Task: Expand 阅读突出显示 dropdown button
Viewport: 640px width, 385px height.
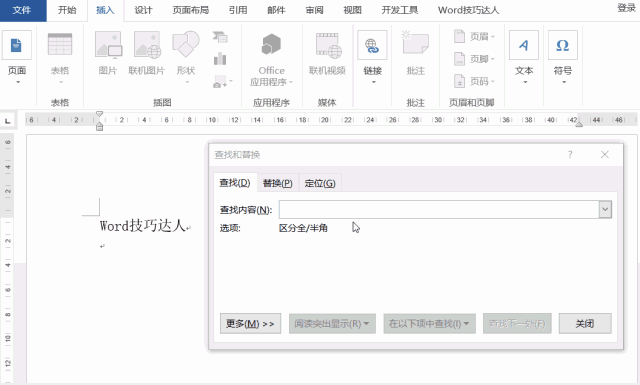Action: point(332,324)
